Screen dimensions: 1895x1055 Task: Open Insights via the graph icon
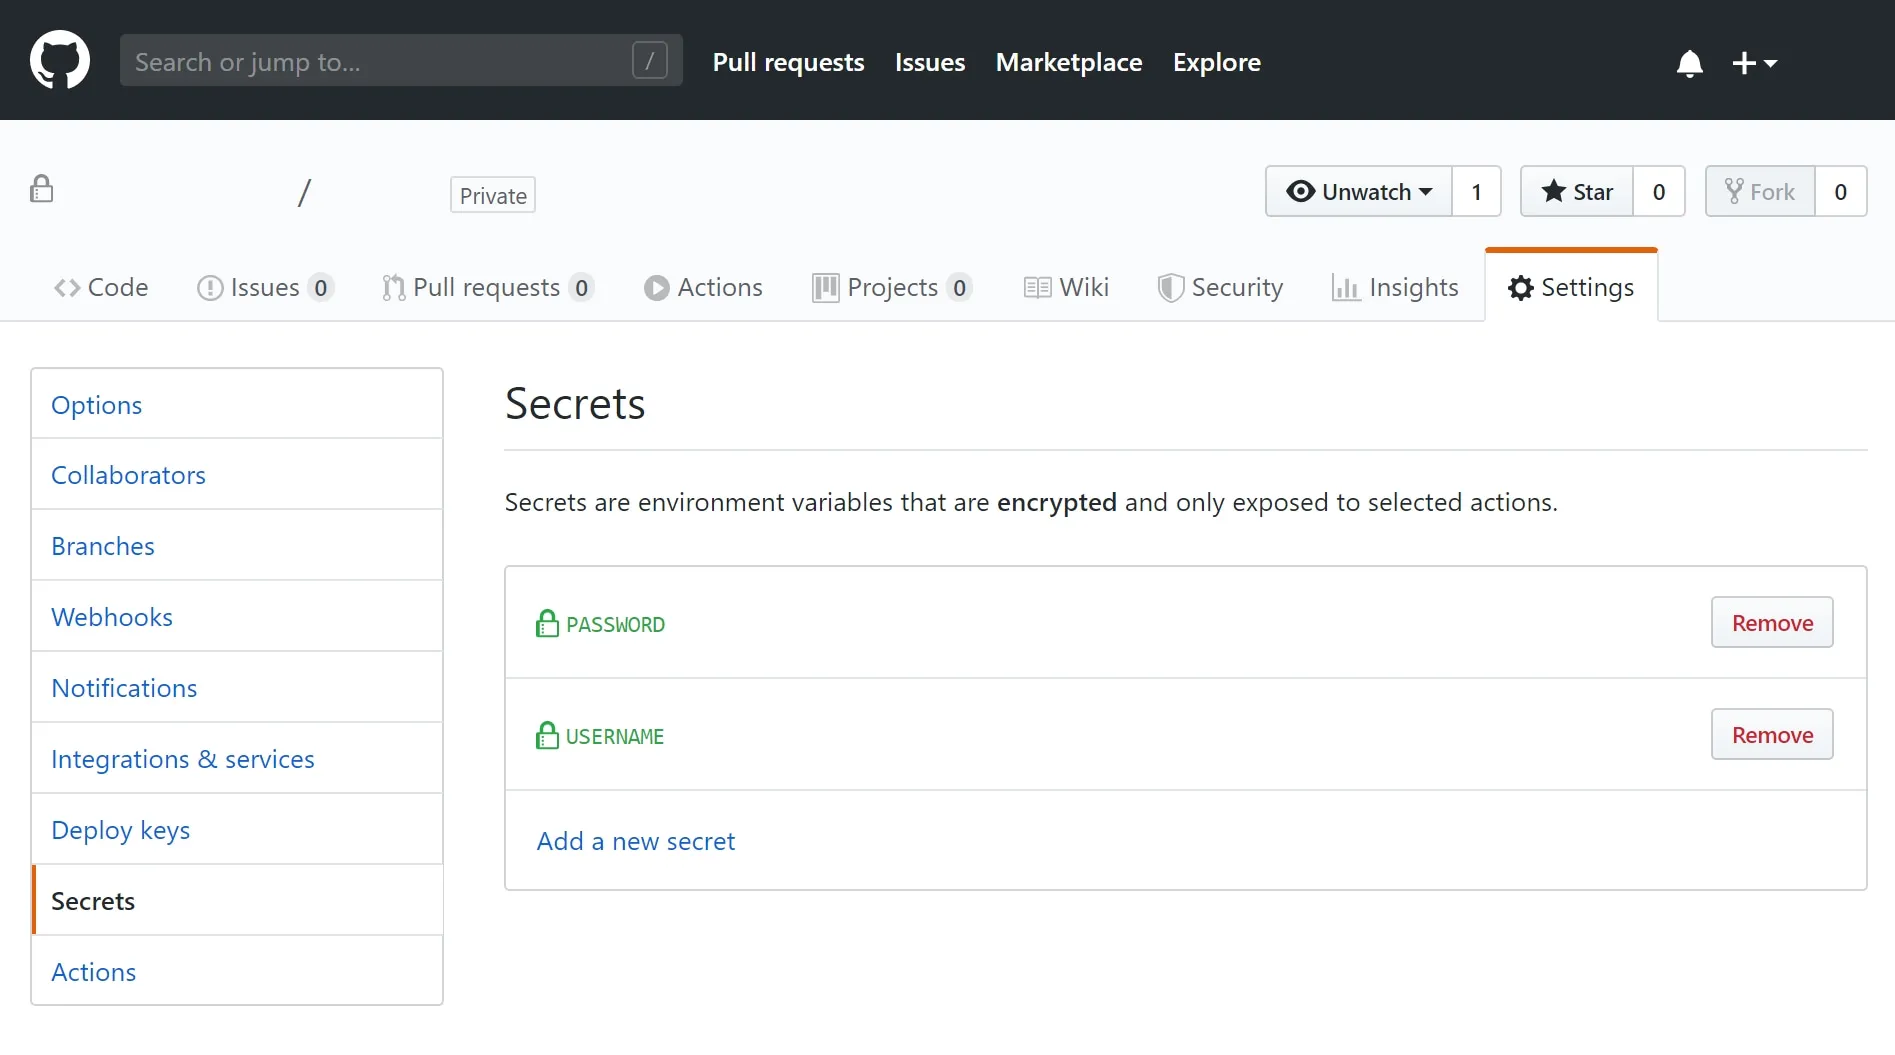click(x=1346, y=287)
